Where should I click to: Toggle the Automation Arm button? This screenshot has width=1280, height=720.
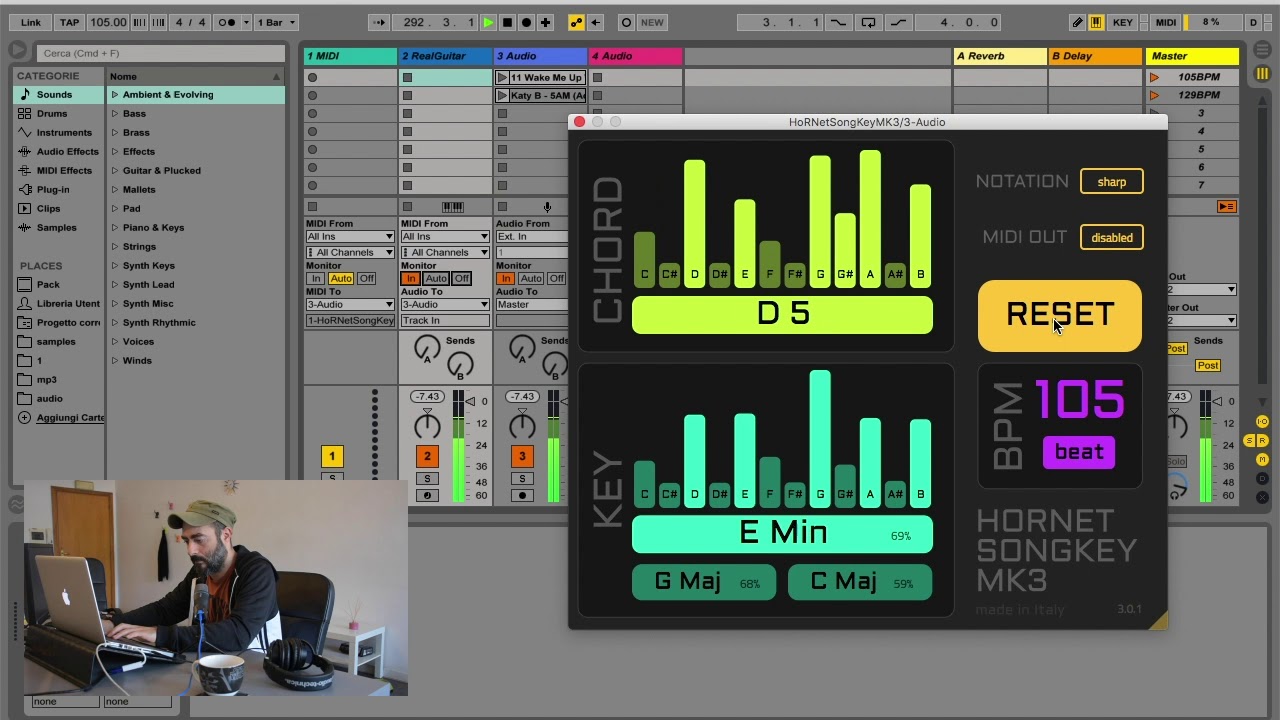pos(576,22)
